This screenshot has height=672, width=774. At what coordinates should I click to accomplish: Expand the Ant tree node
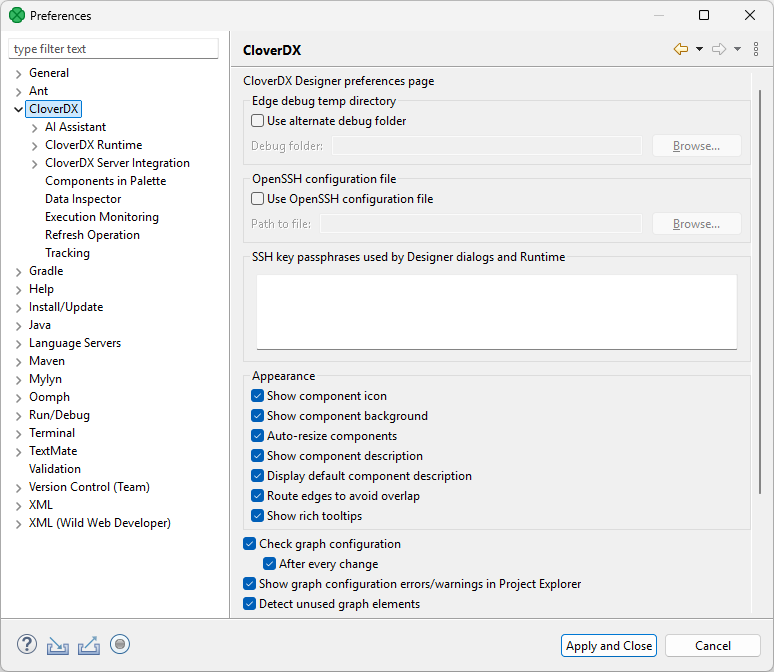[18, 92]
